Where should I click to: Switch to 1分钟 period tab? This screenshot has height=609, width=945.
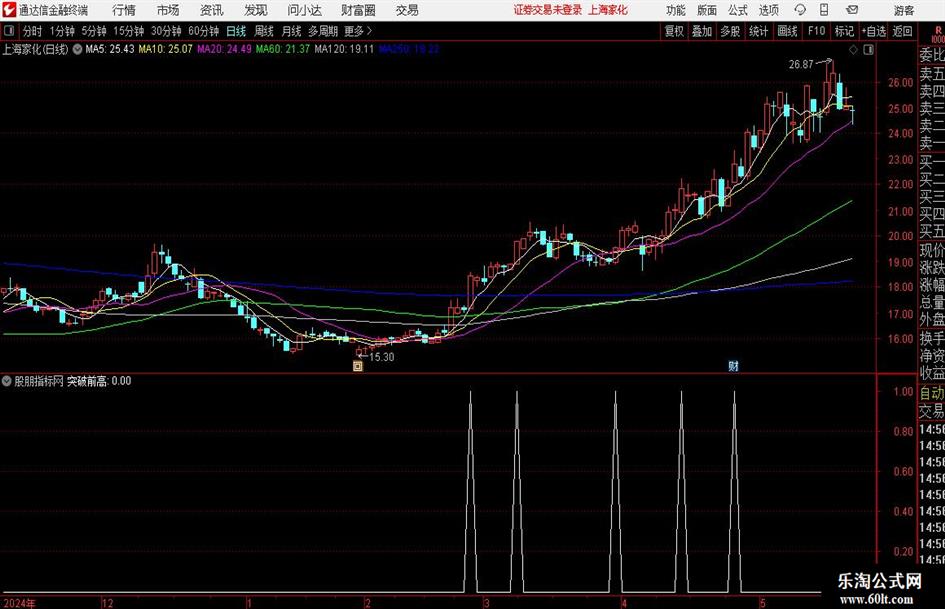pyautogui.click(x=61, y=31)
